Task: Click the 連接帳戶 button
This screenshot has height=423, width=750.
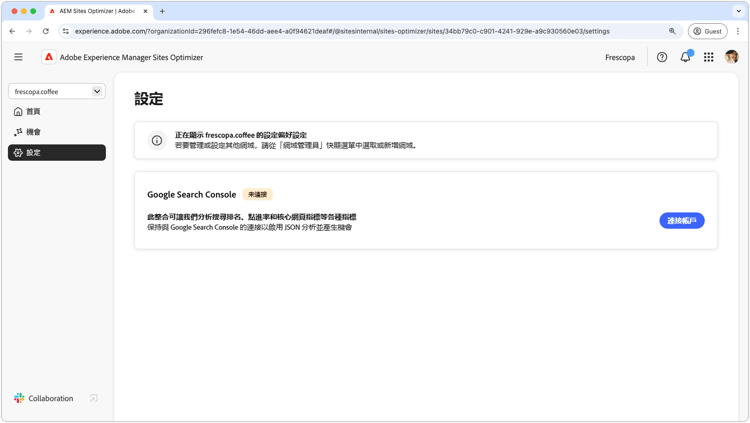Action: coord(682,221)
